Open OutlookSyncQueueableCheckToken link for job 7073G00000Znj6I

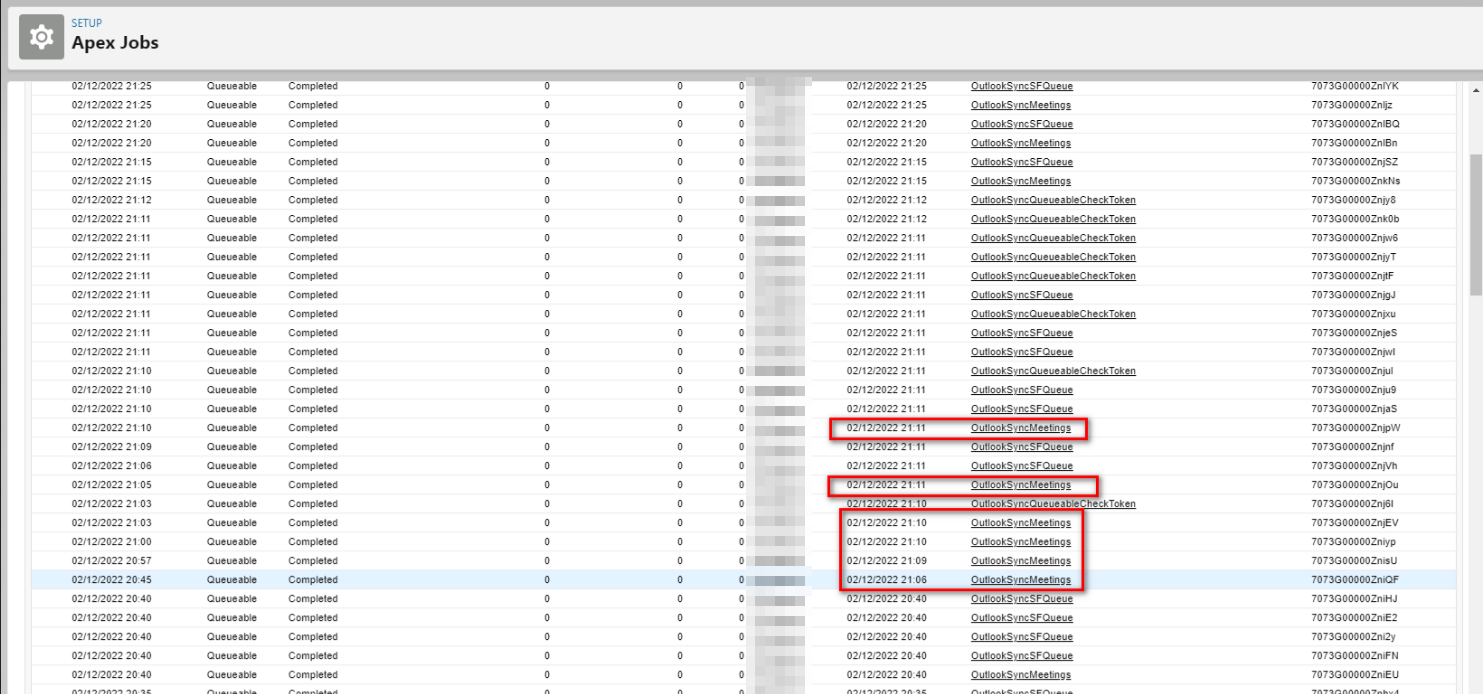tap(1053, 504)
